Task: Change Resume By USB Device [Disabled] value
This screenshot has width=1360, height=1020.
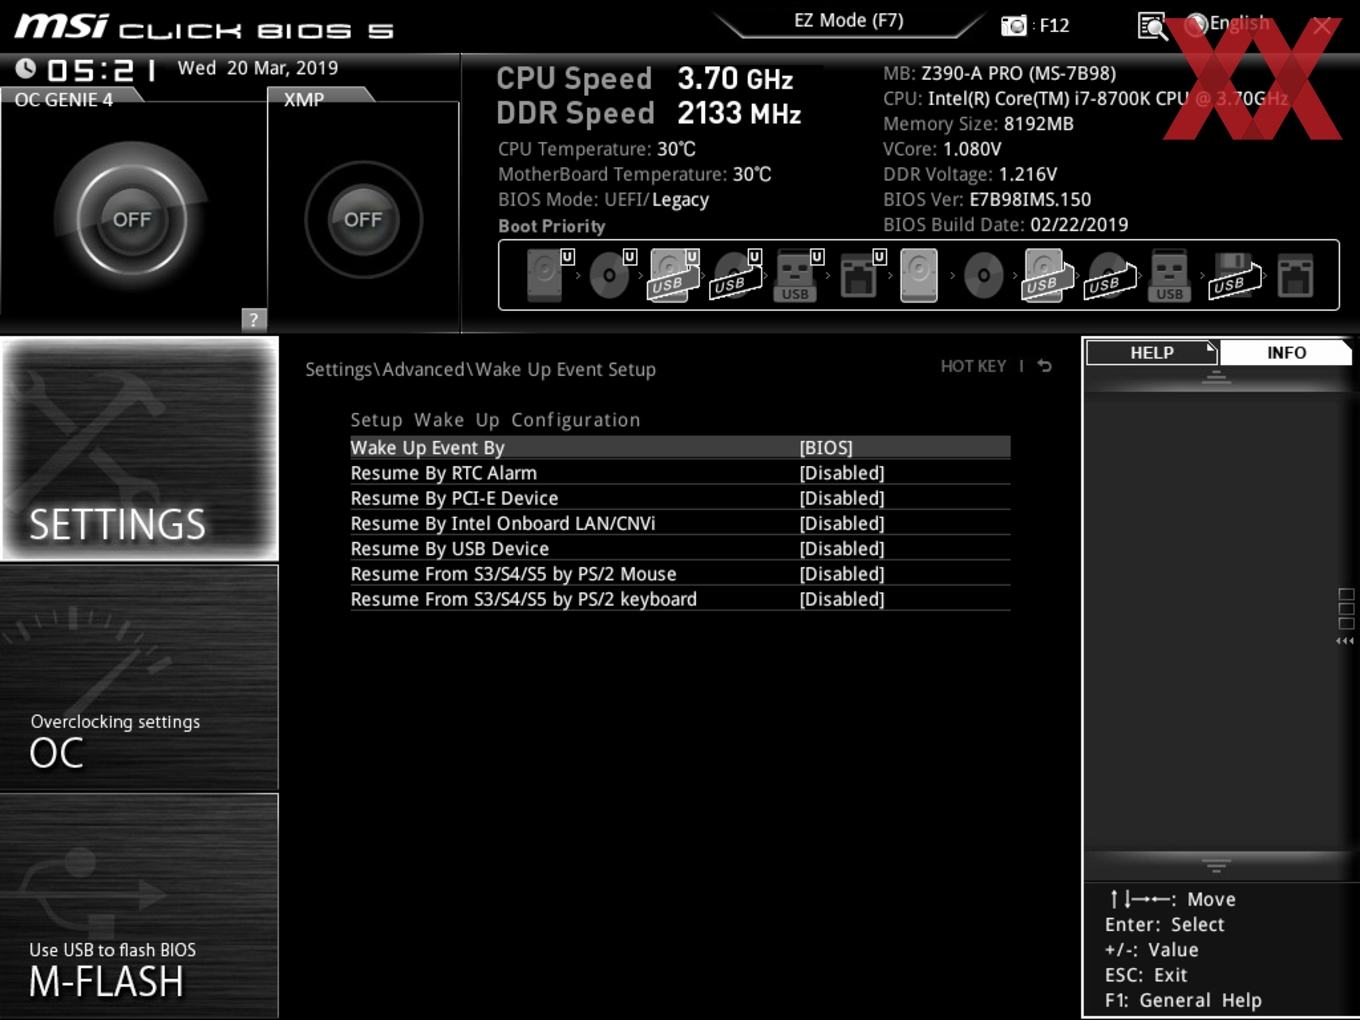Action: tap(842, 549)
